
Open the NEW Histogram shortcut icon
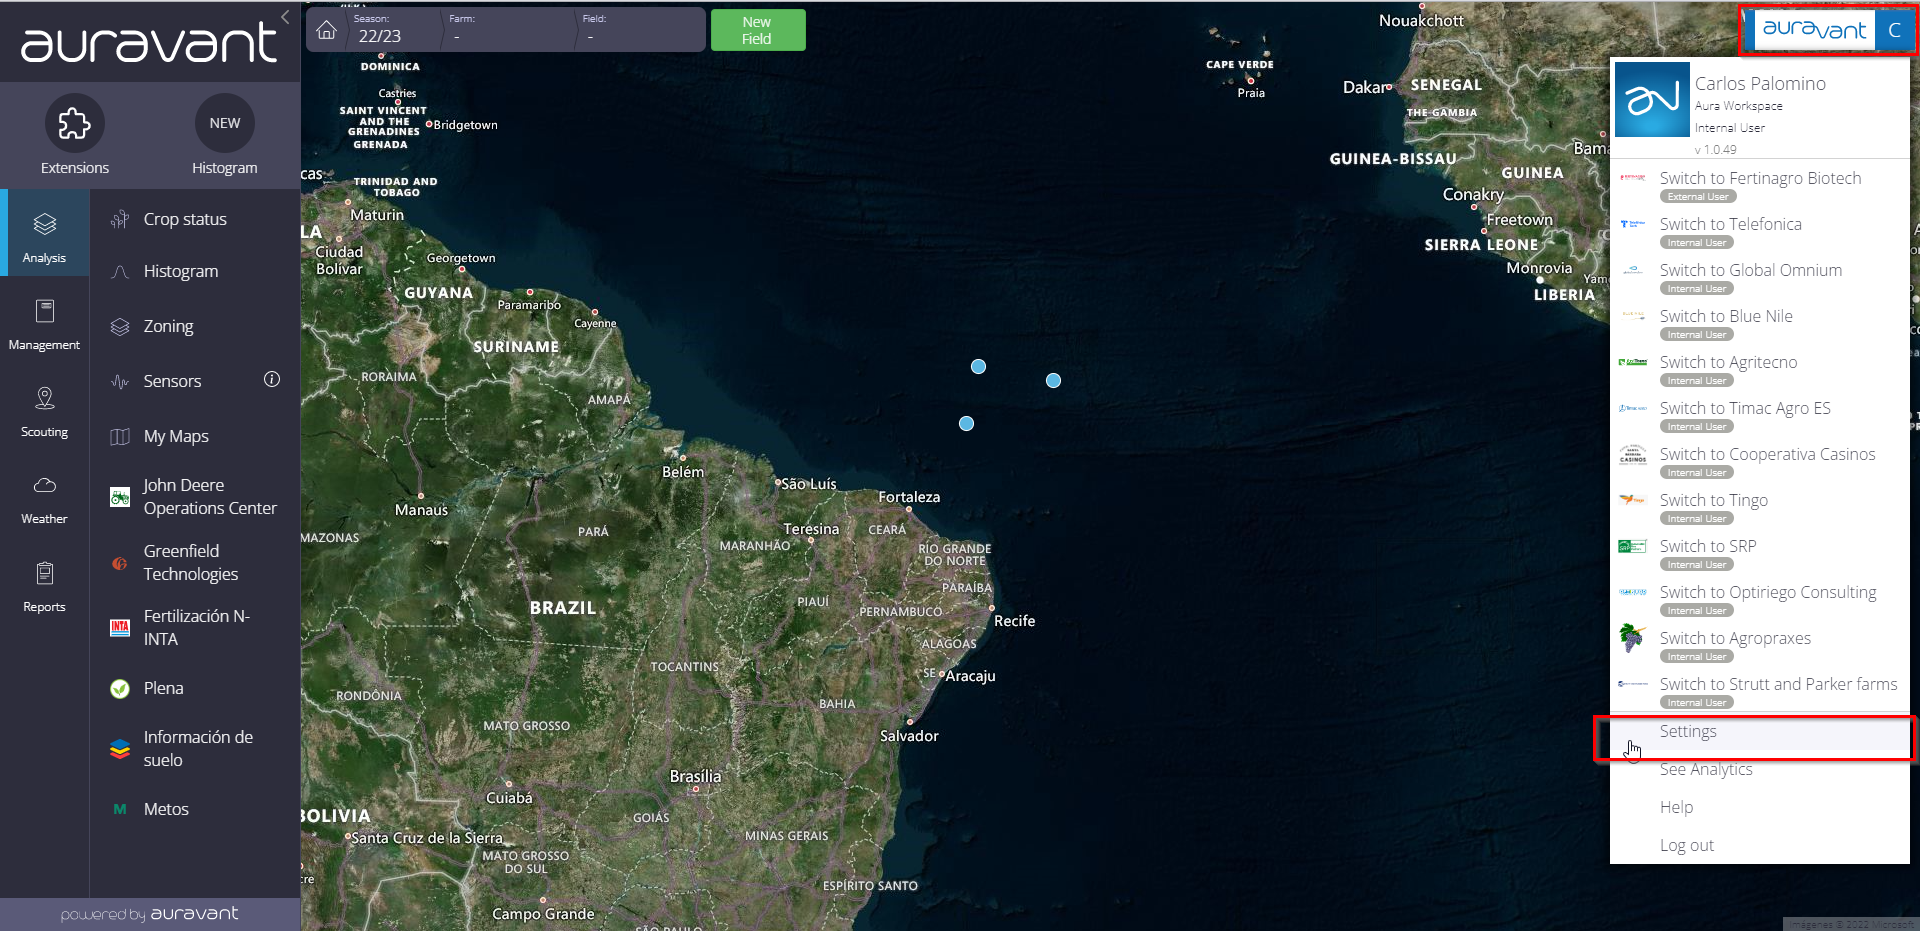click(224, 123)
